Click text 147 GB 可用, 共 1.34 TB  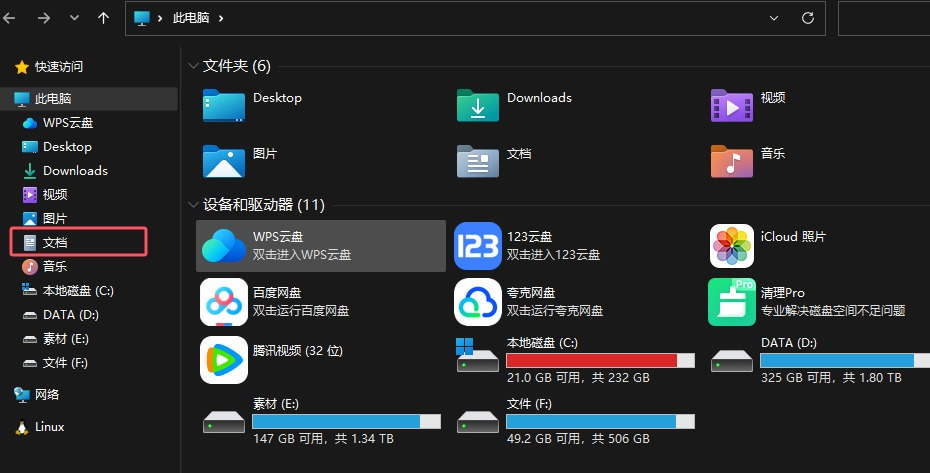coord(323,439)
